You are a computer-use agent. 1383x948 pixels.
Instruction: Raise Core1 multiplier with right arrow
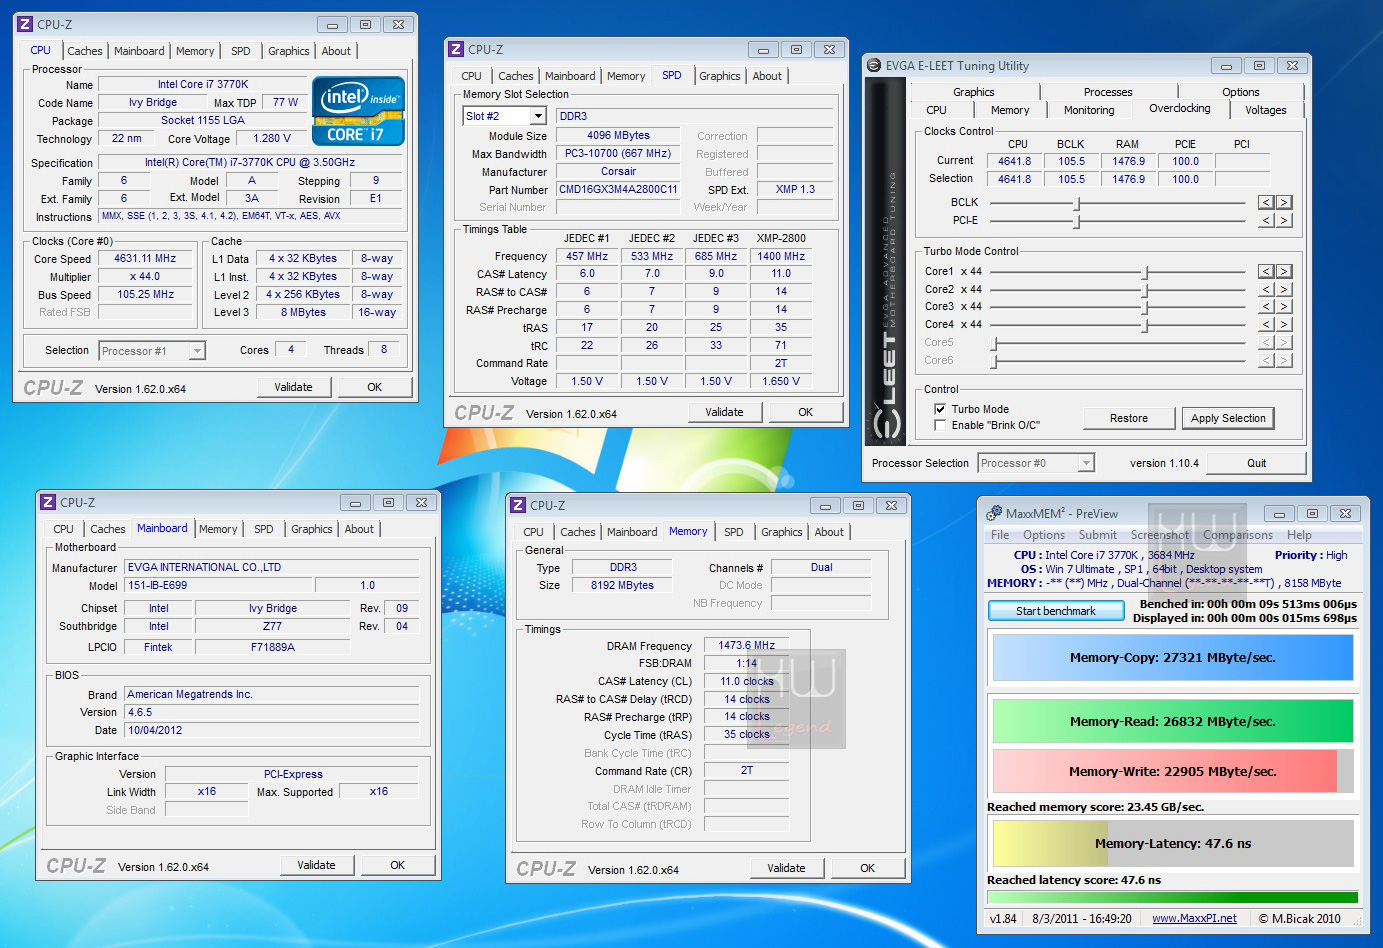coord(1284,271)
